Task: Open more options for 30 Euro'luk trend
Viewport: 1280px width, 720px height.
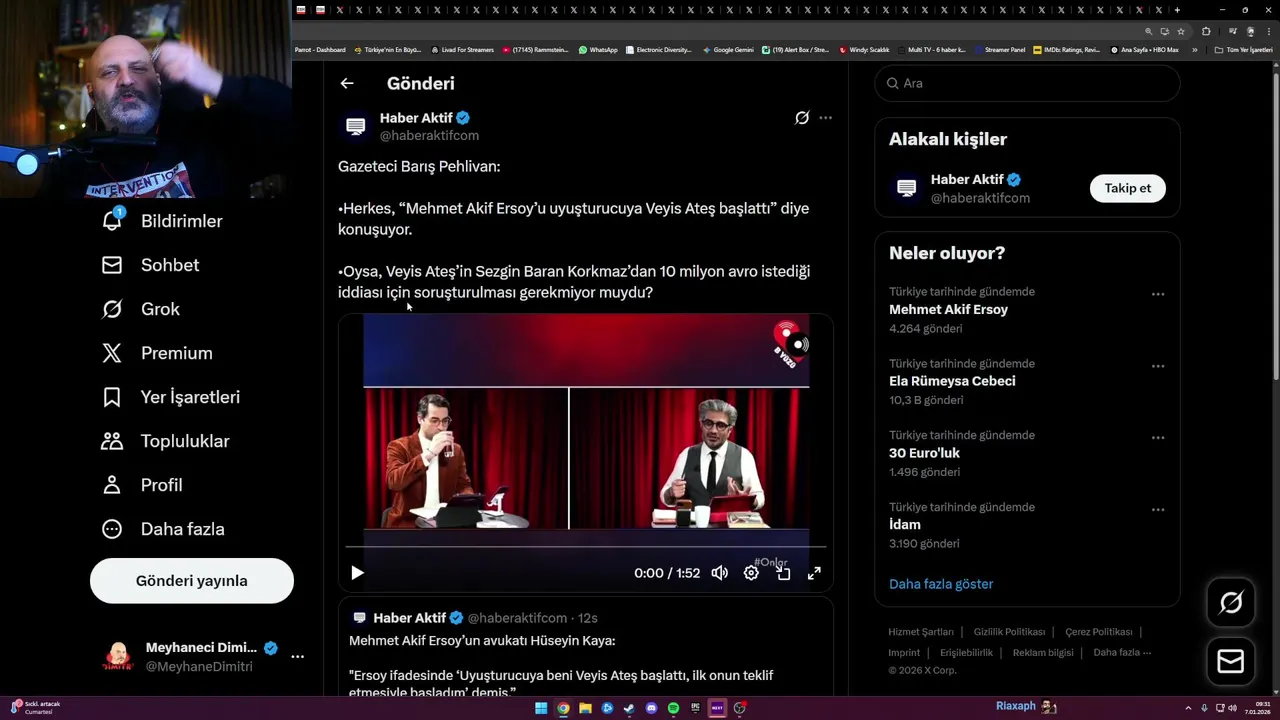Action: pyautogui.click(x=1157, y=438)
